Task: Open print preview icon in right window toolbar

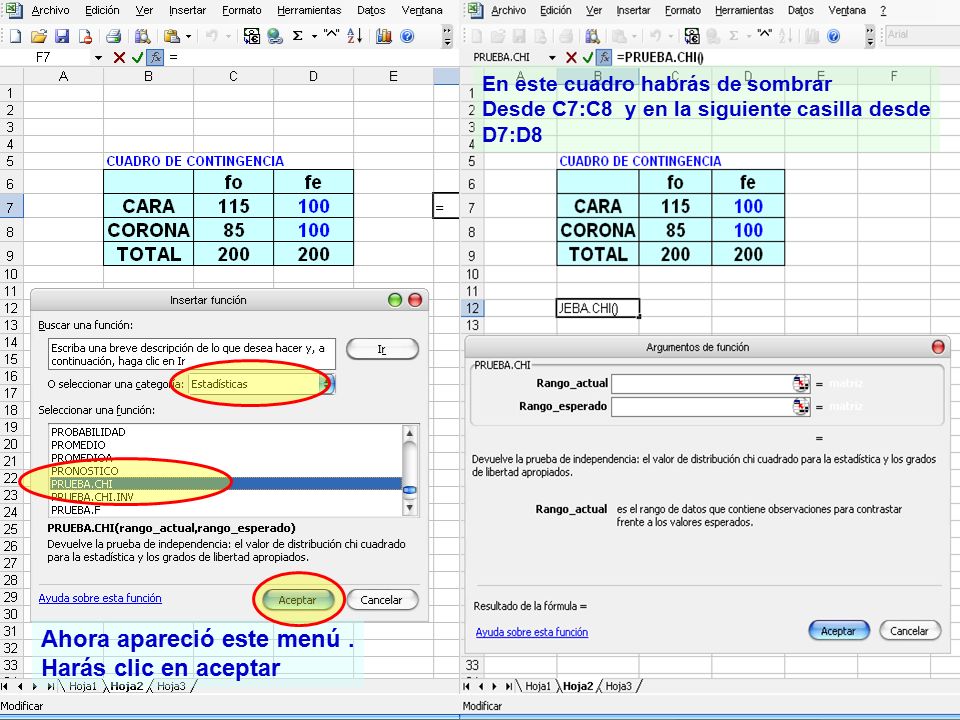Action: point(593,36)
